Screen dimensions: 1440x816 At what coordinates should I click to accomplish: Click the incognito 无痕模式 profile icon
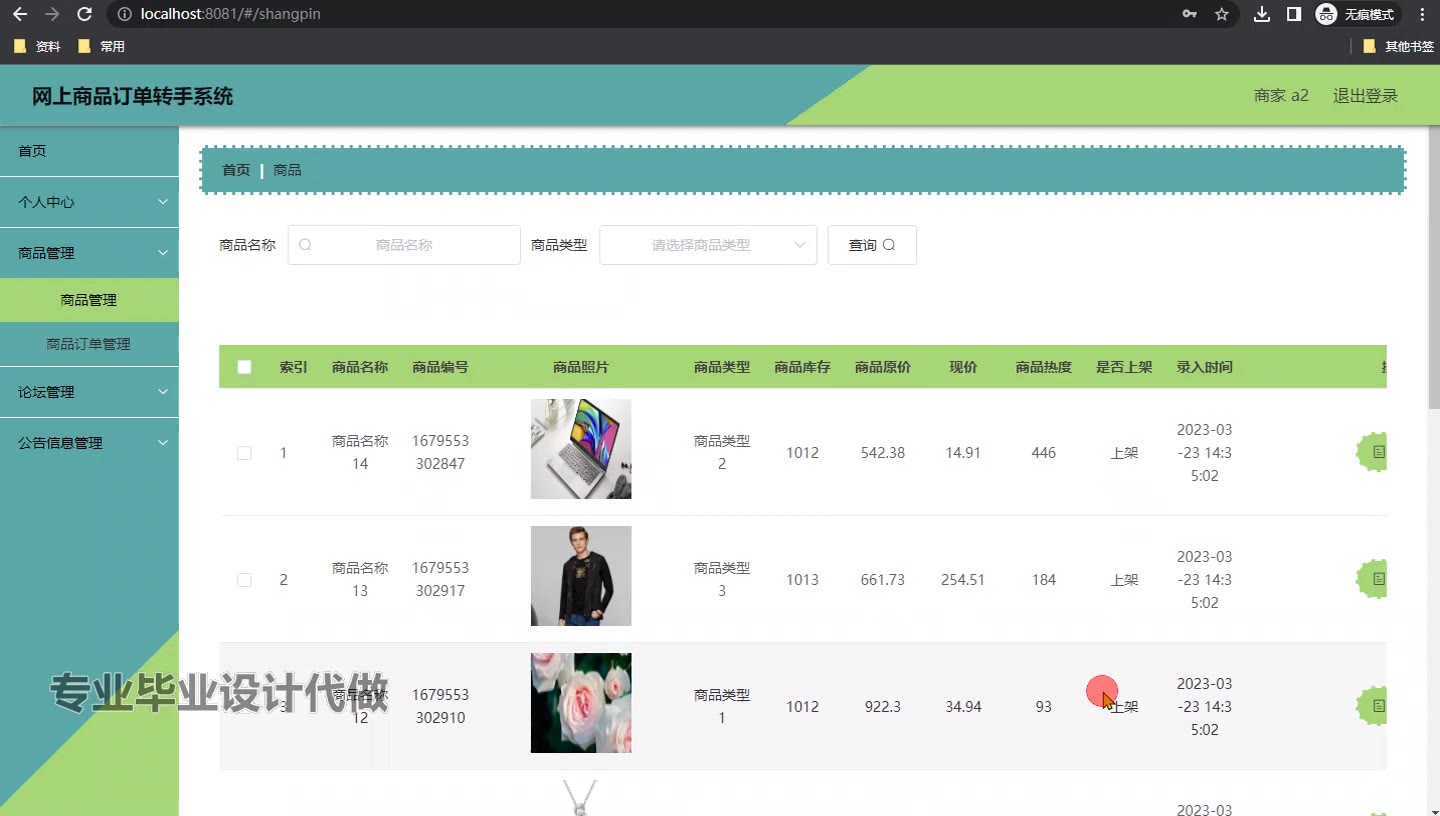(1355, 14)
